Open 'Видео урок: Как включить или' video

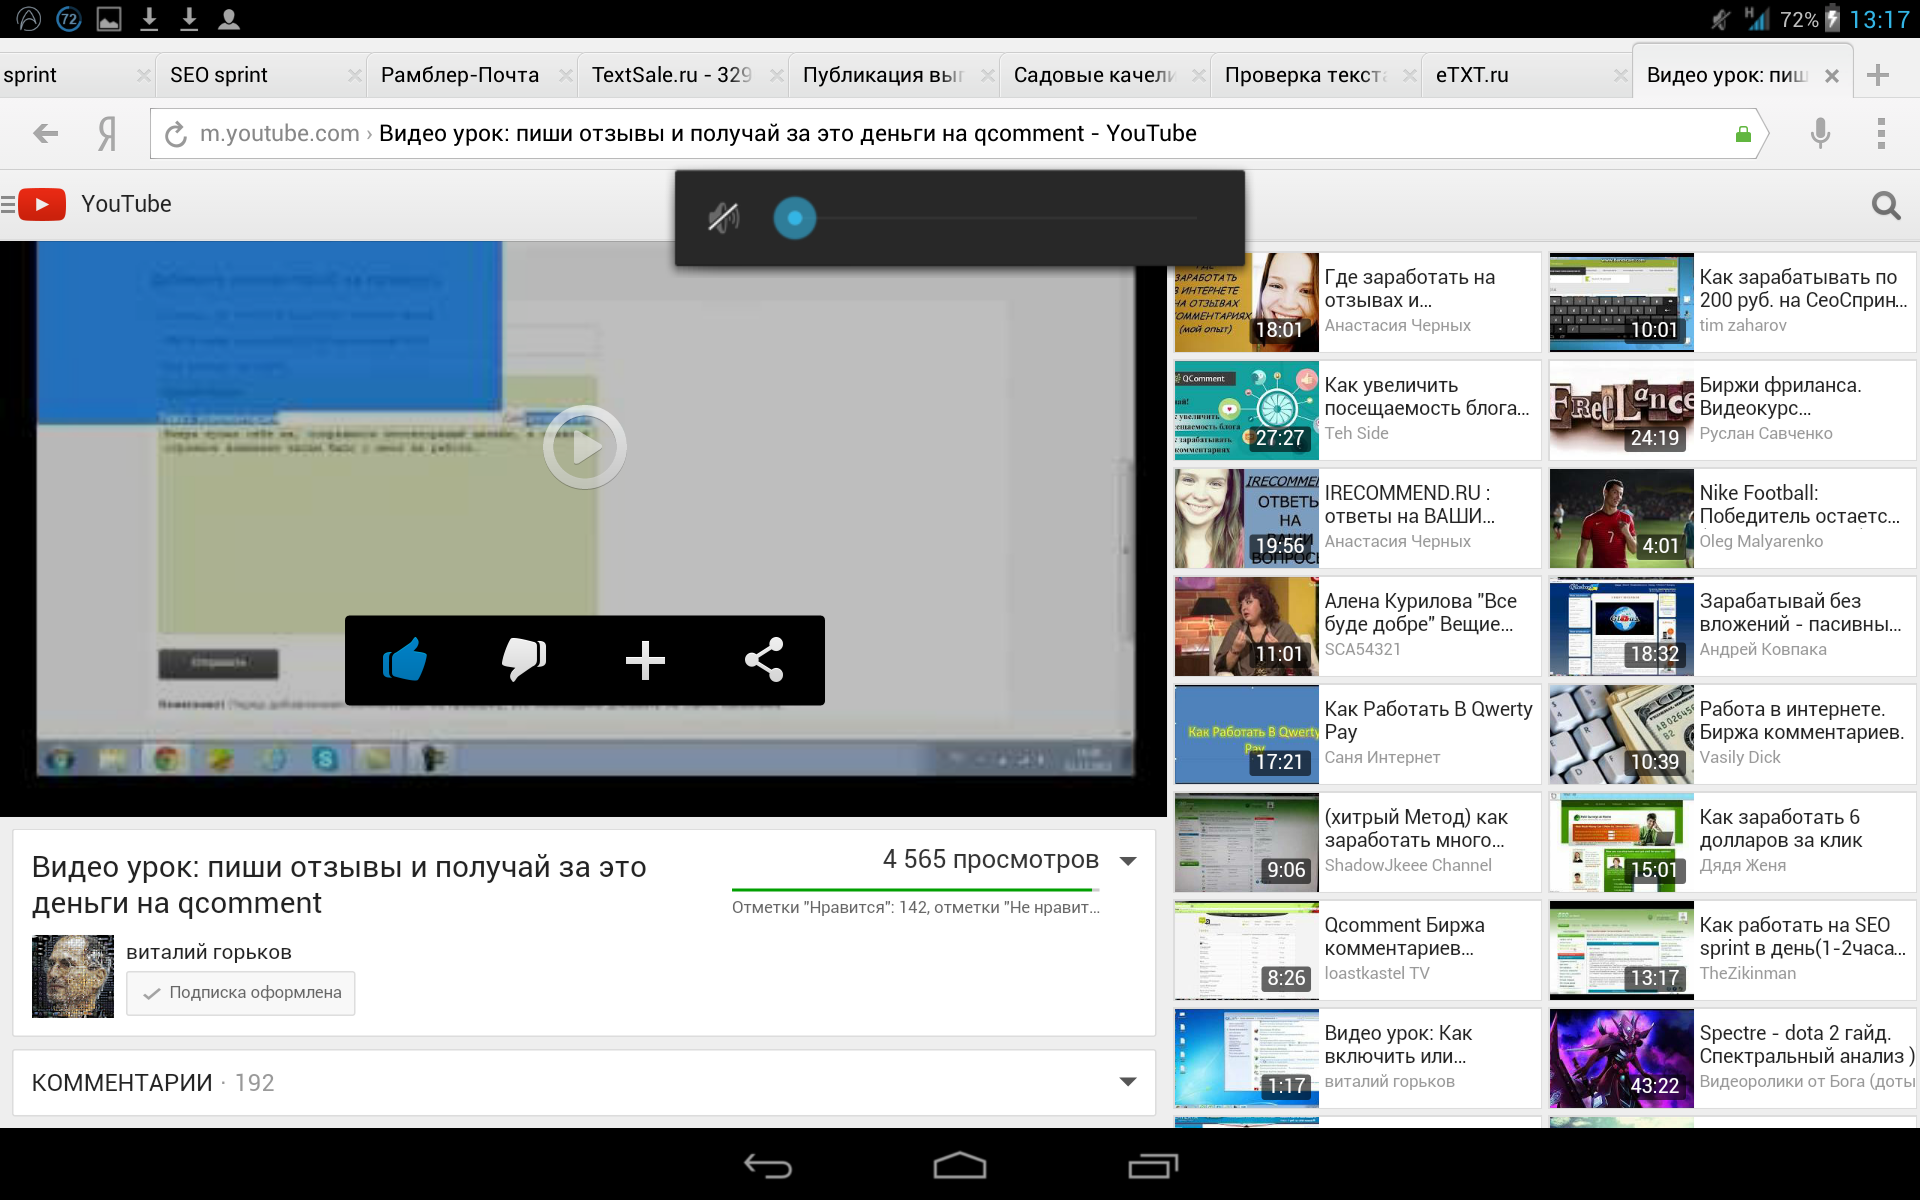[x=1357, y=1058]
